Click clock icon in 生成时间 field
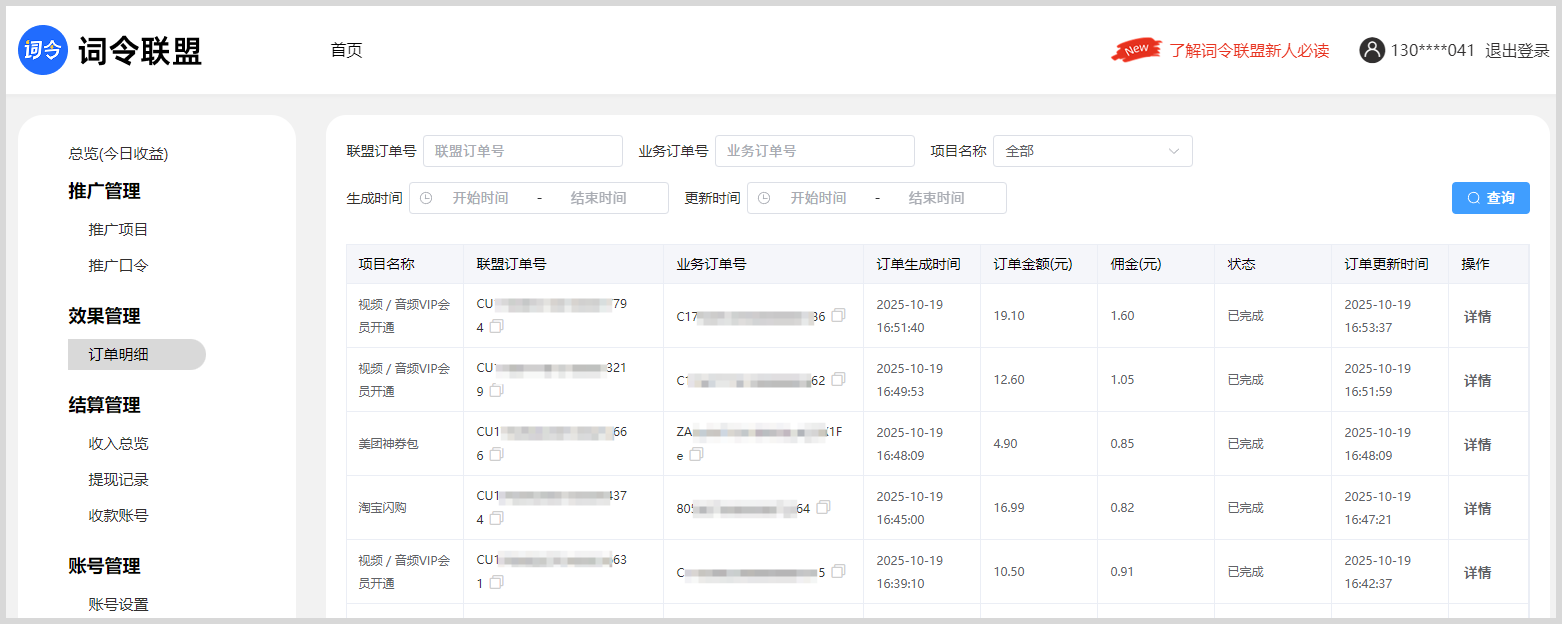 tap(426, 198)
